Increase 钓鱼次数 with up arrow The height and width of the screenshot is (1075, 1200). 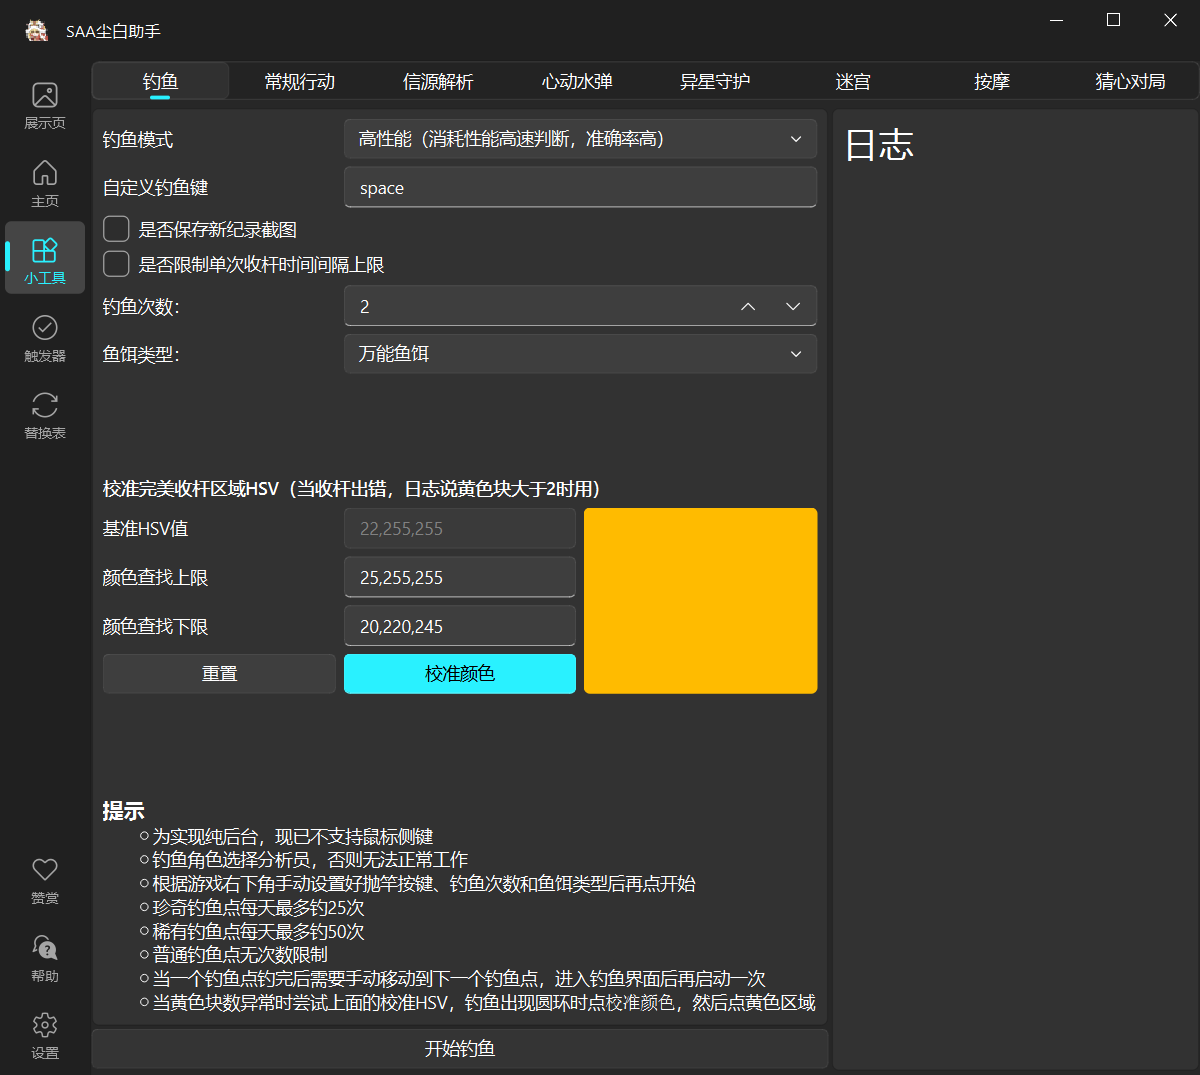(x=748, y=306)
